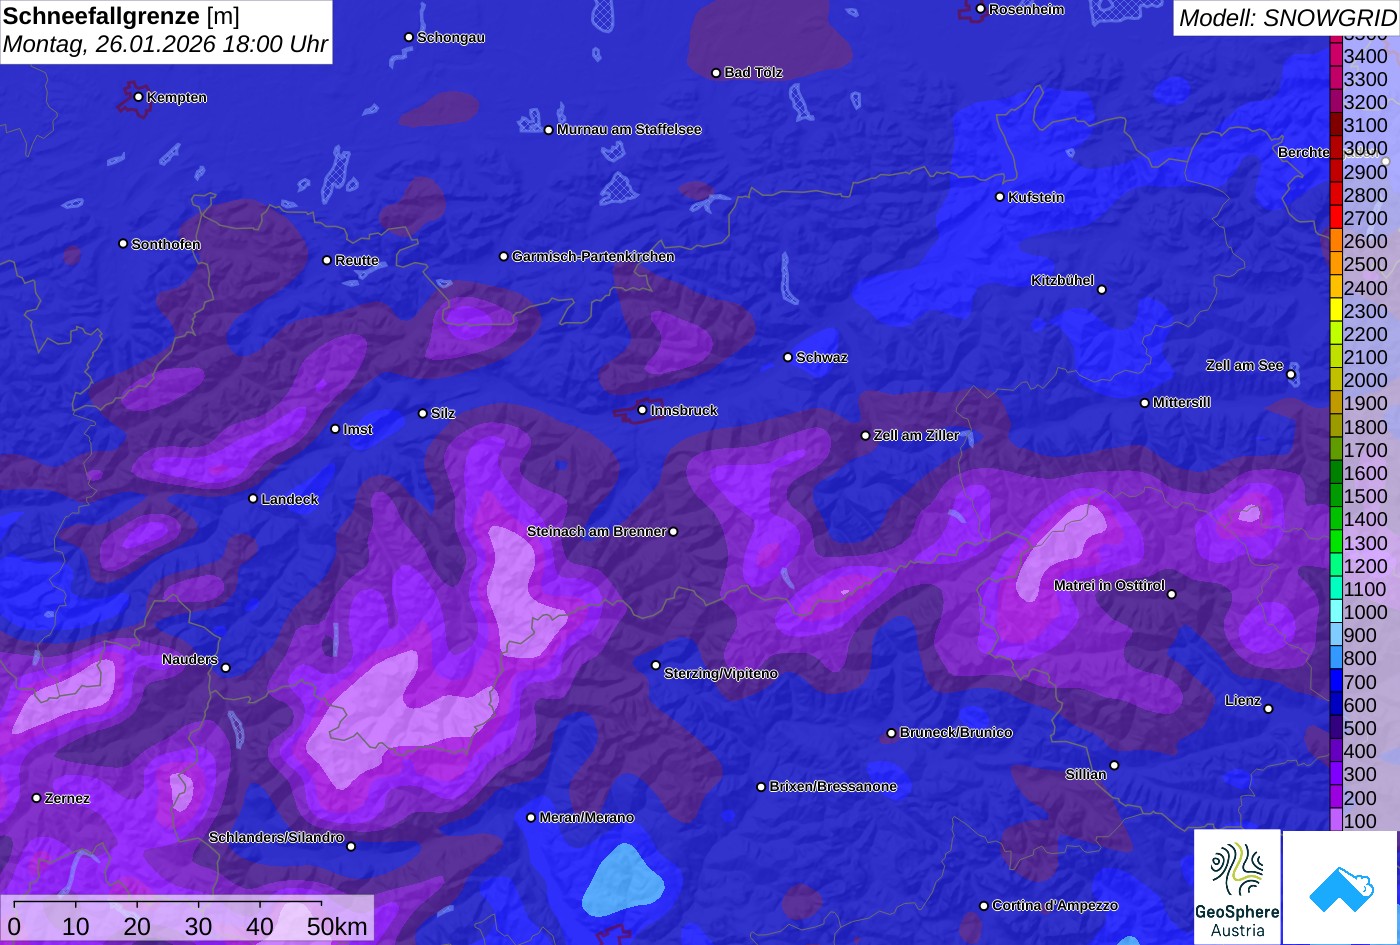Viewport: 1400px width, 945px height.
Task: Click the Cortina d'Ampezzo marker dot
Action: 983,906
